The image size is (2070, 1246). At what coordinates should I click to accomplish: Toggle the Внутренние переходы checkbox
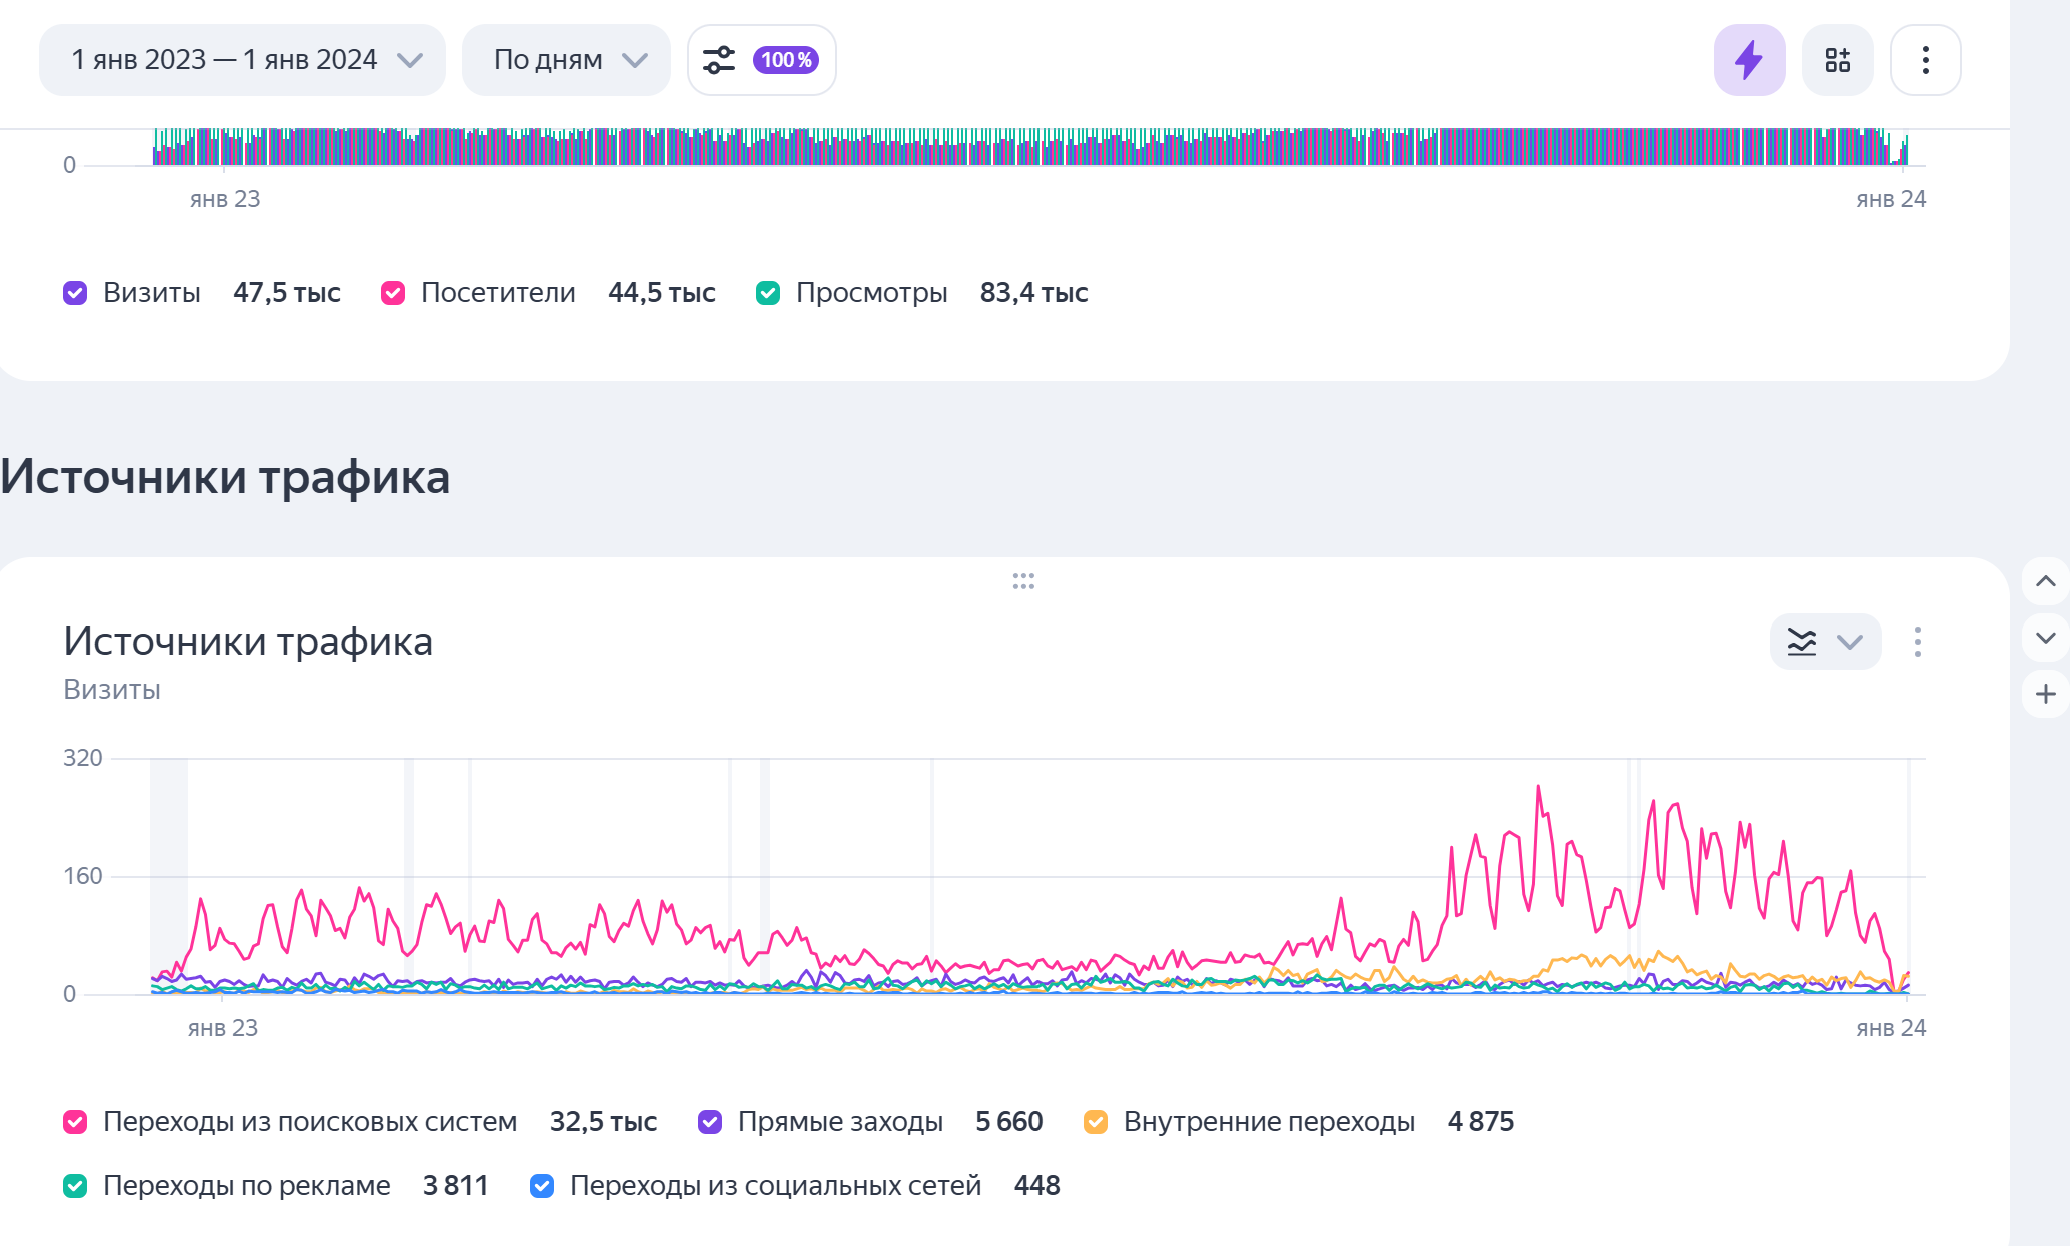(x=1096, y=1122)
